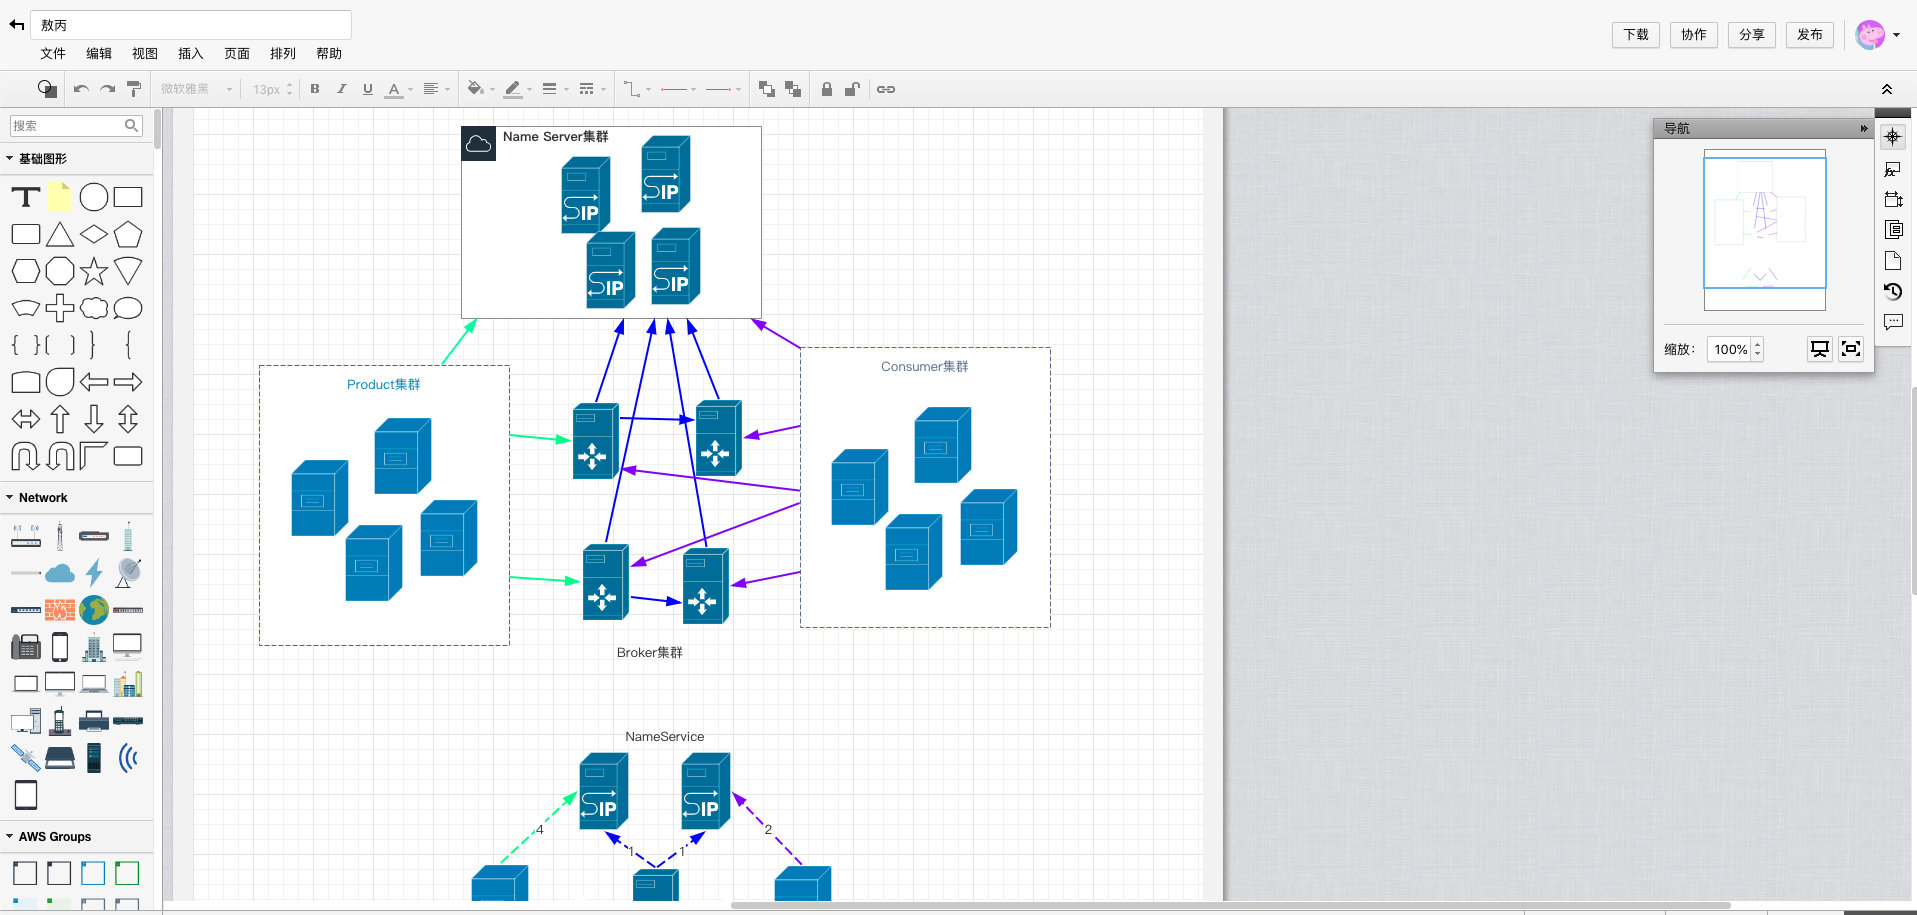
Task: Collapse the 基础图形 shapes section
Action: click(x=42, y=158)
